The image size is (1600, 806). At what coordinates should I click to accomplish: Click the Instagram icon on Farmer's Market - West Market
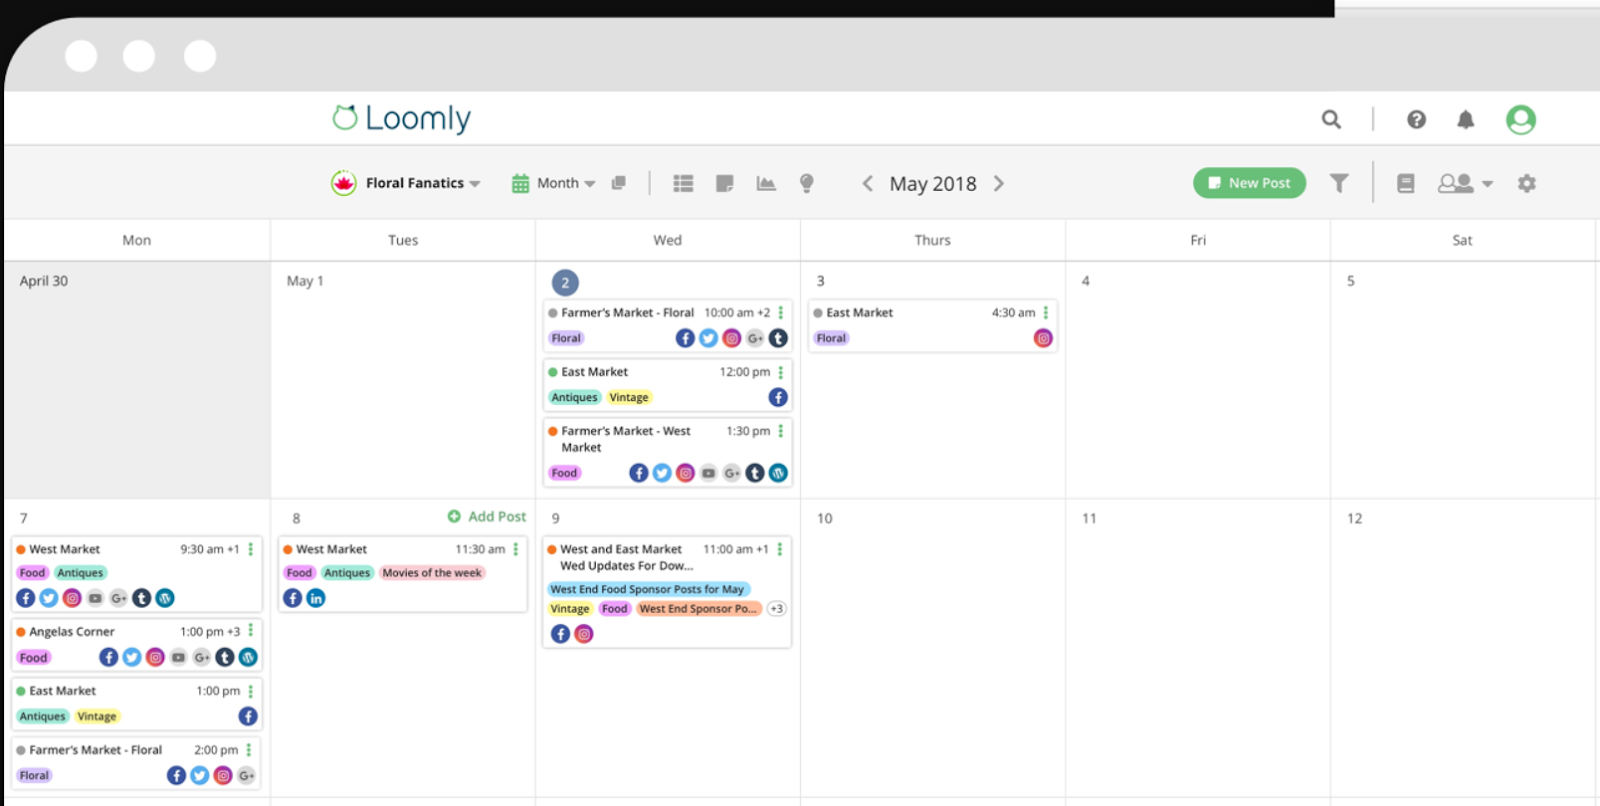[685, 473]
